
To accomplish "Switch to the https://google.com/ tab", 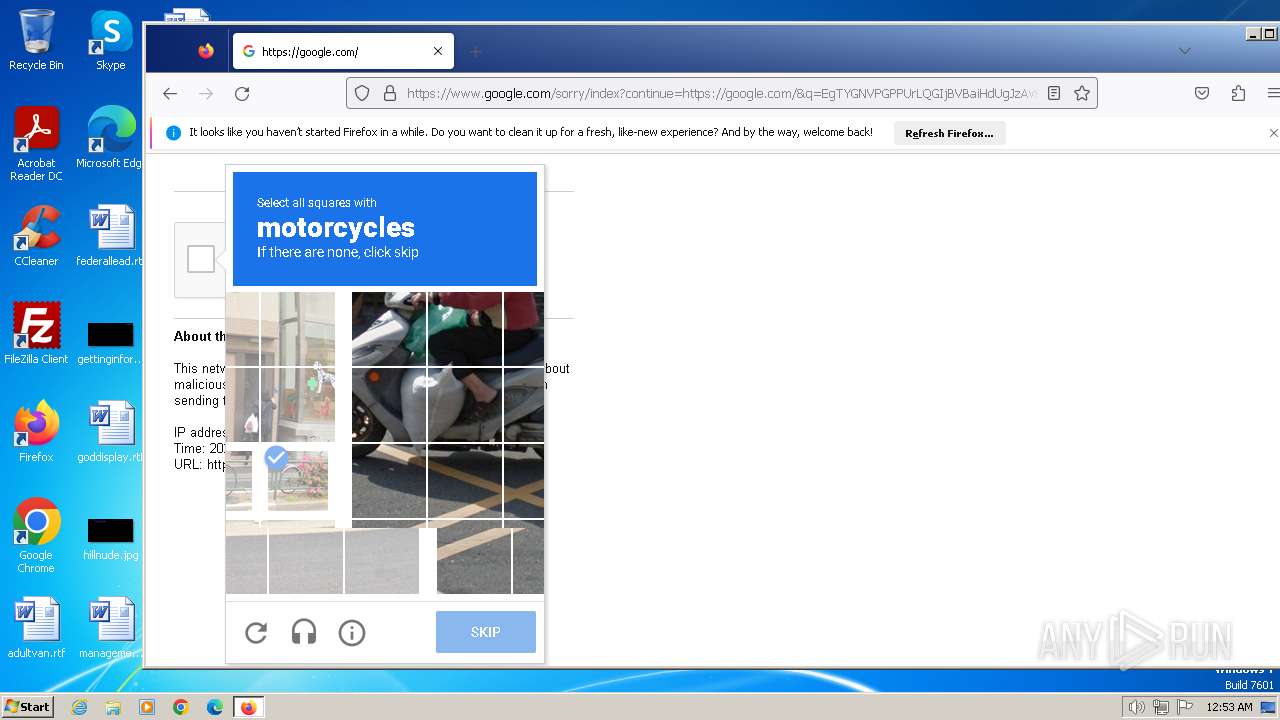I will click(x=343, y=51).
